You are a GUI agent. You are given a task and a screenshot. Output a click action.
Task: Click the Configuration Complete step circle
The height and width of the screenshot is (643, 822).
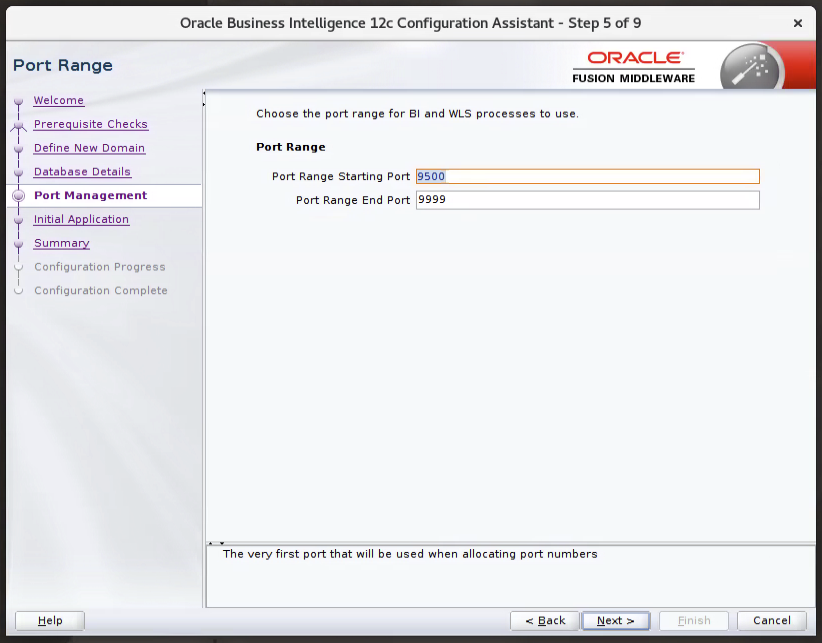pos(19,290)
